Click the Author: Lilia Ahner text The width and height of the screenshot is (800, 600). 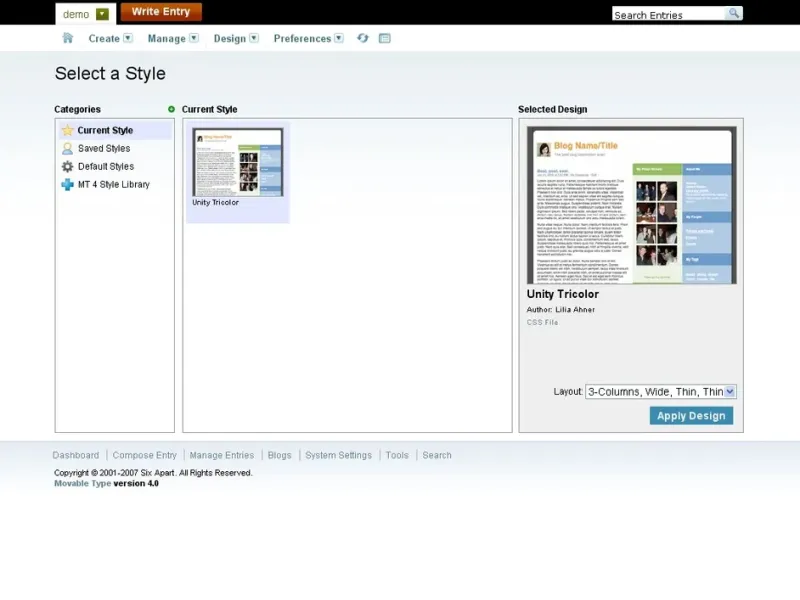point(561,310)
